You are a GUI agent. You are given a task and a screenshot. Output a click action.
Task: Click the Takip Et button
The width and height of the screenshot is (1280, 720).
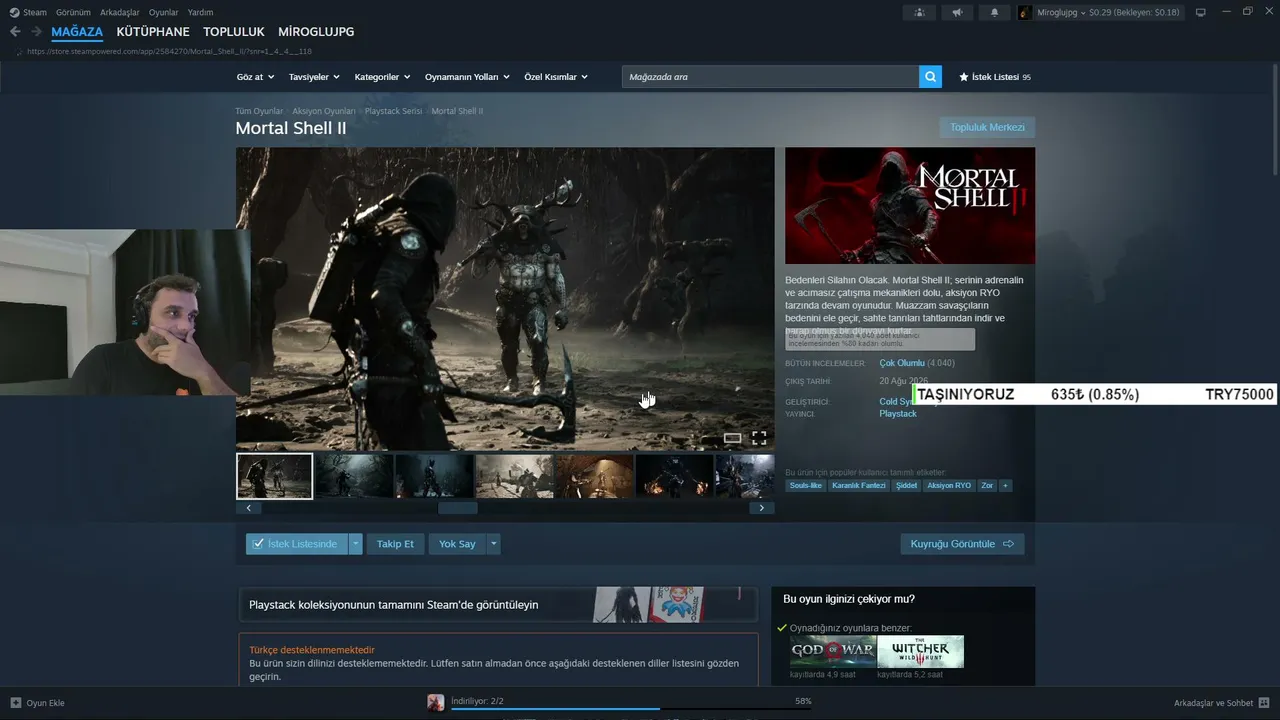(395, 544)
